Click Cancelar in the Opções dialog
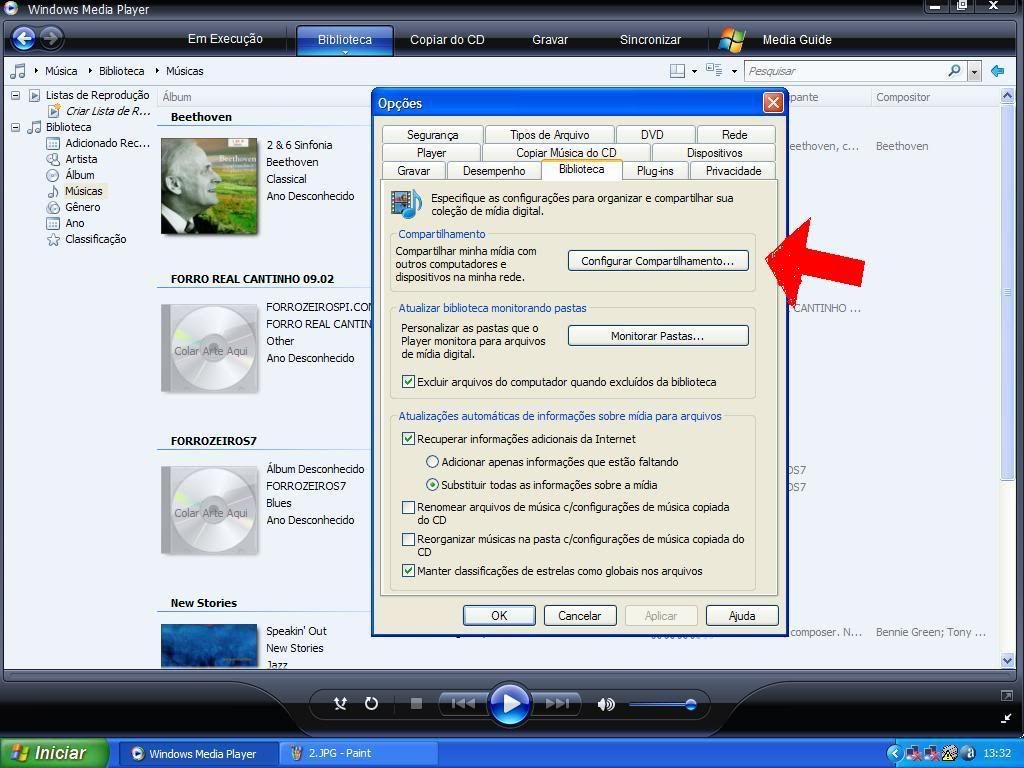The image size is (1024, 768). tap(579, 615)
